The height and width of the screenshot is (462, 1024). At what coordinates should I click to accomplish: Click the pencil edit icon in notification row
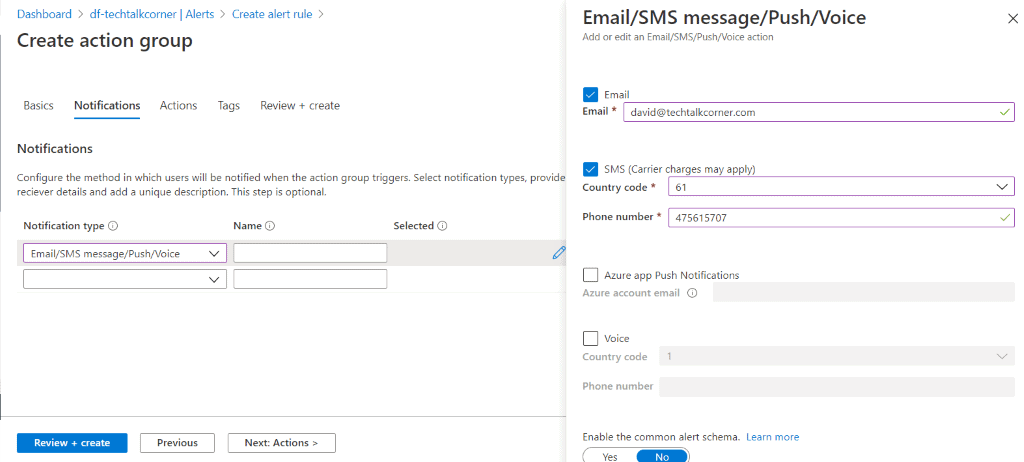pos(558,253)
